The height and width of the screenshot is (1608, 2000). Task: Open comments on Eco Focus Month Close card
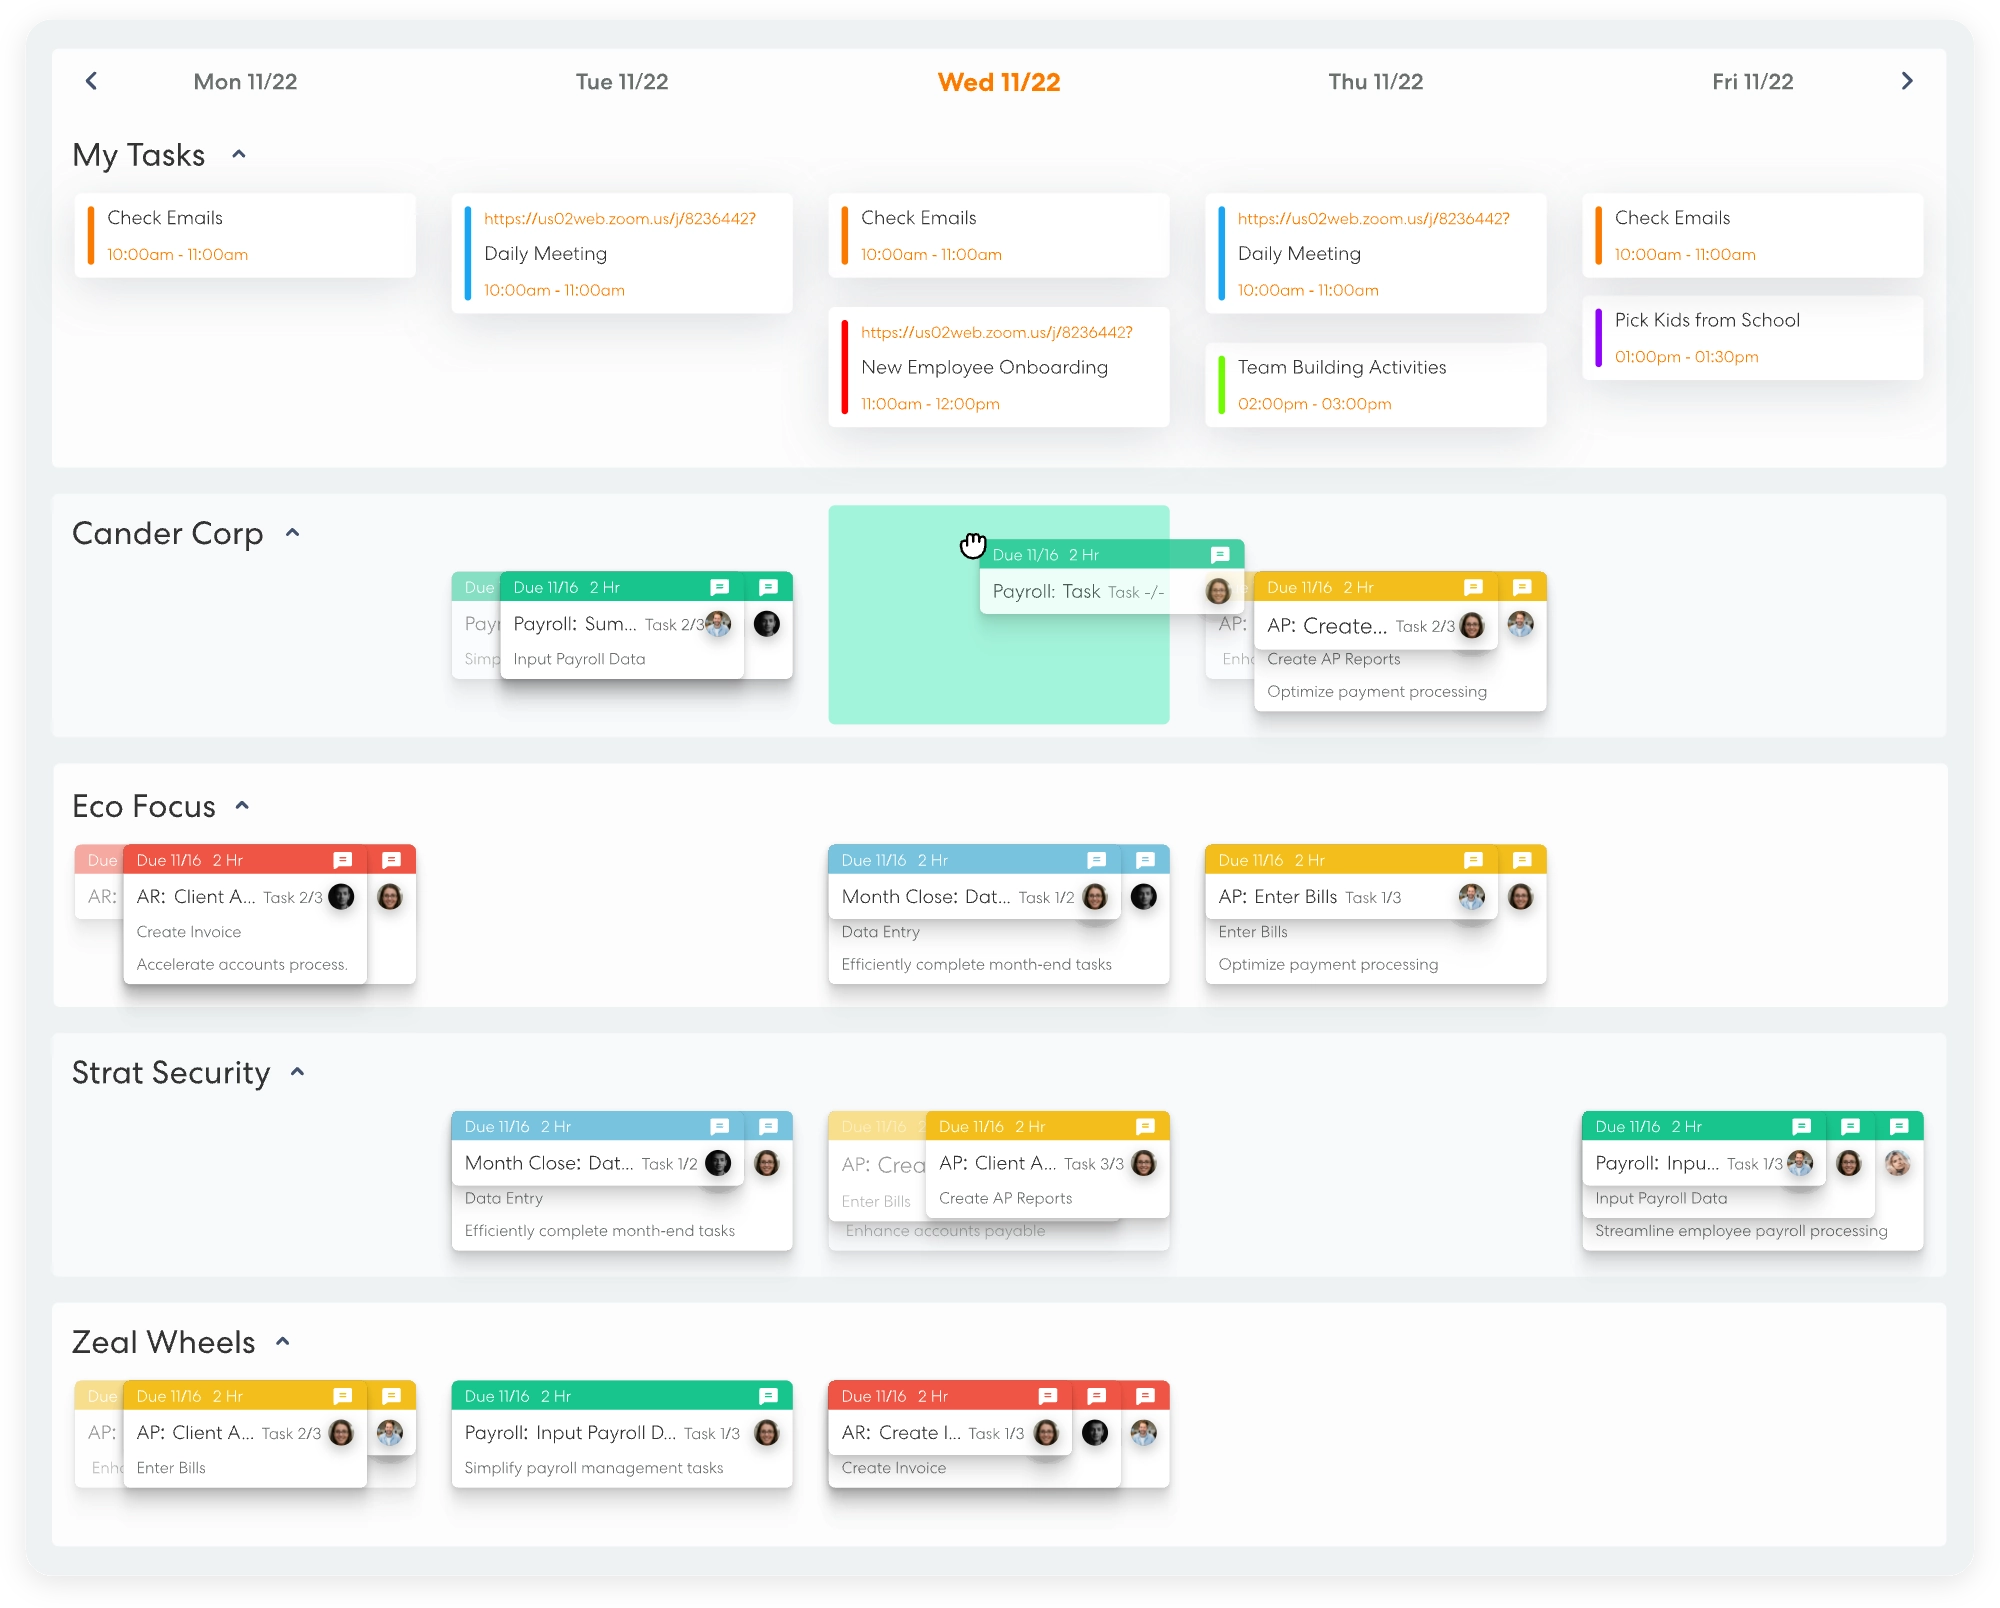pos(1097,860)
